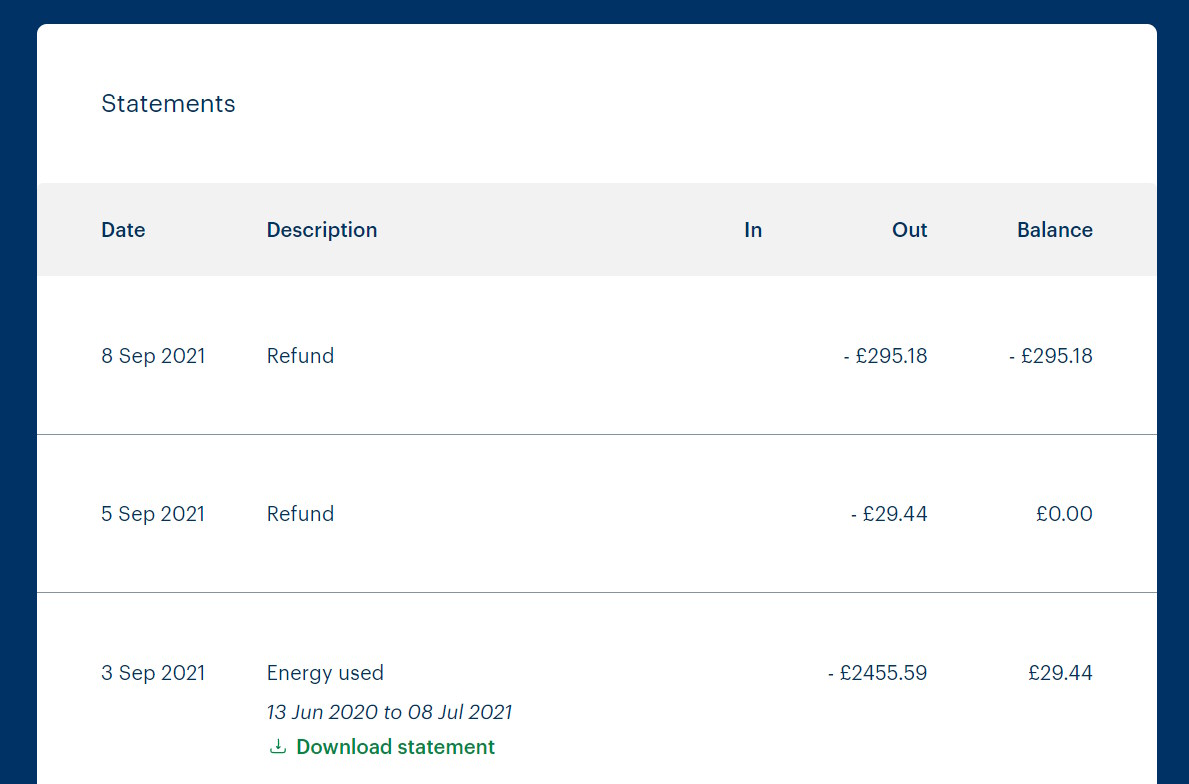The height and width of the screenshot is (784, 1189).
Task: Click the - £2455.59 Out amount
Action: pos(877,673)
